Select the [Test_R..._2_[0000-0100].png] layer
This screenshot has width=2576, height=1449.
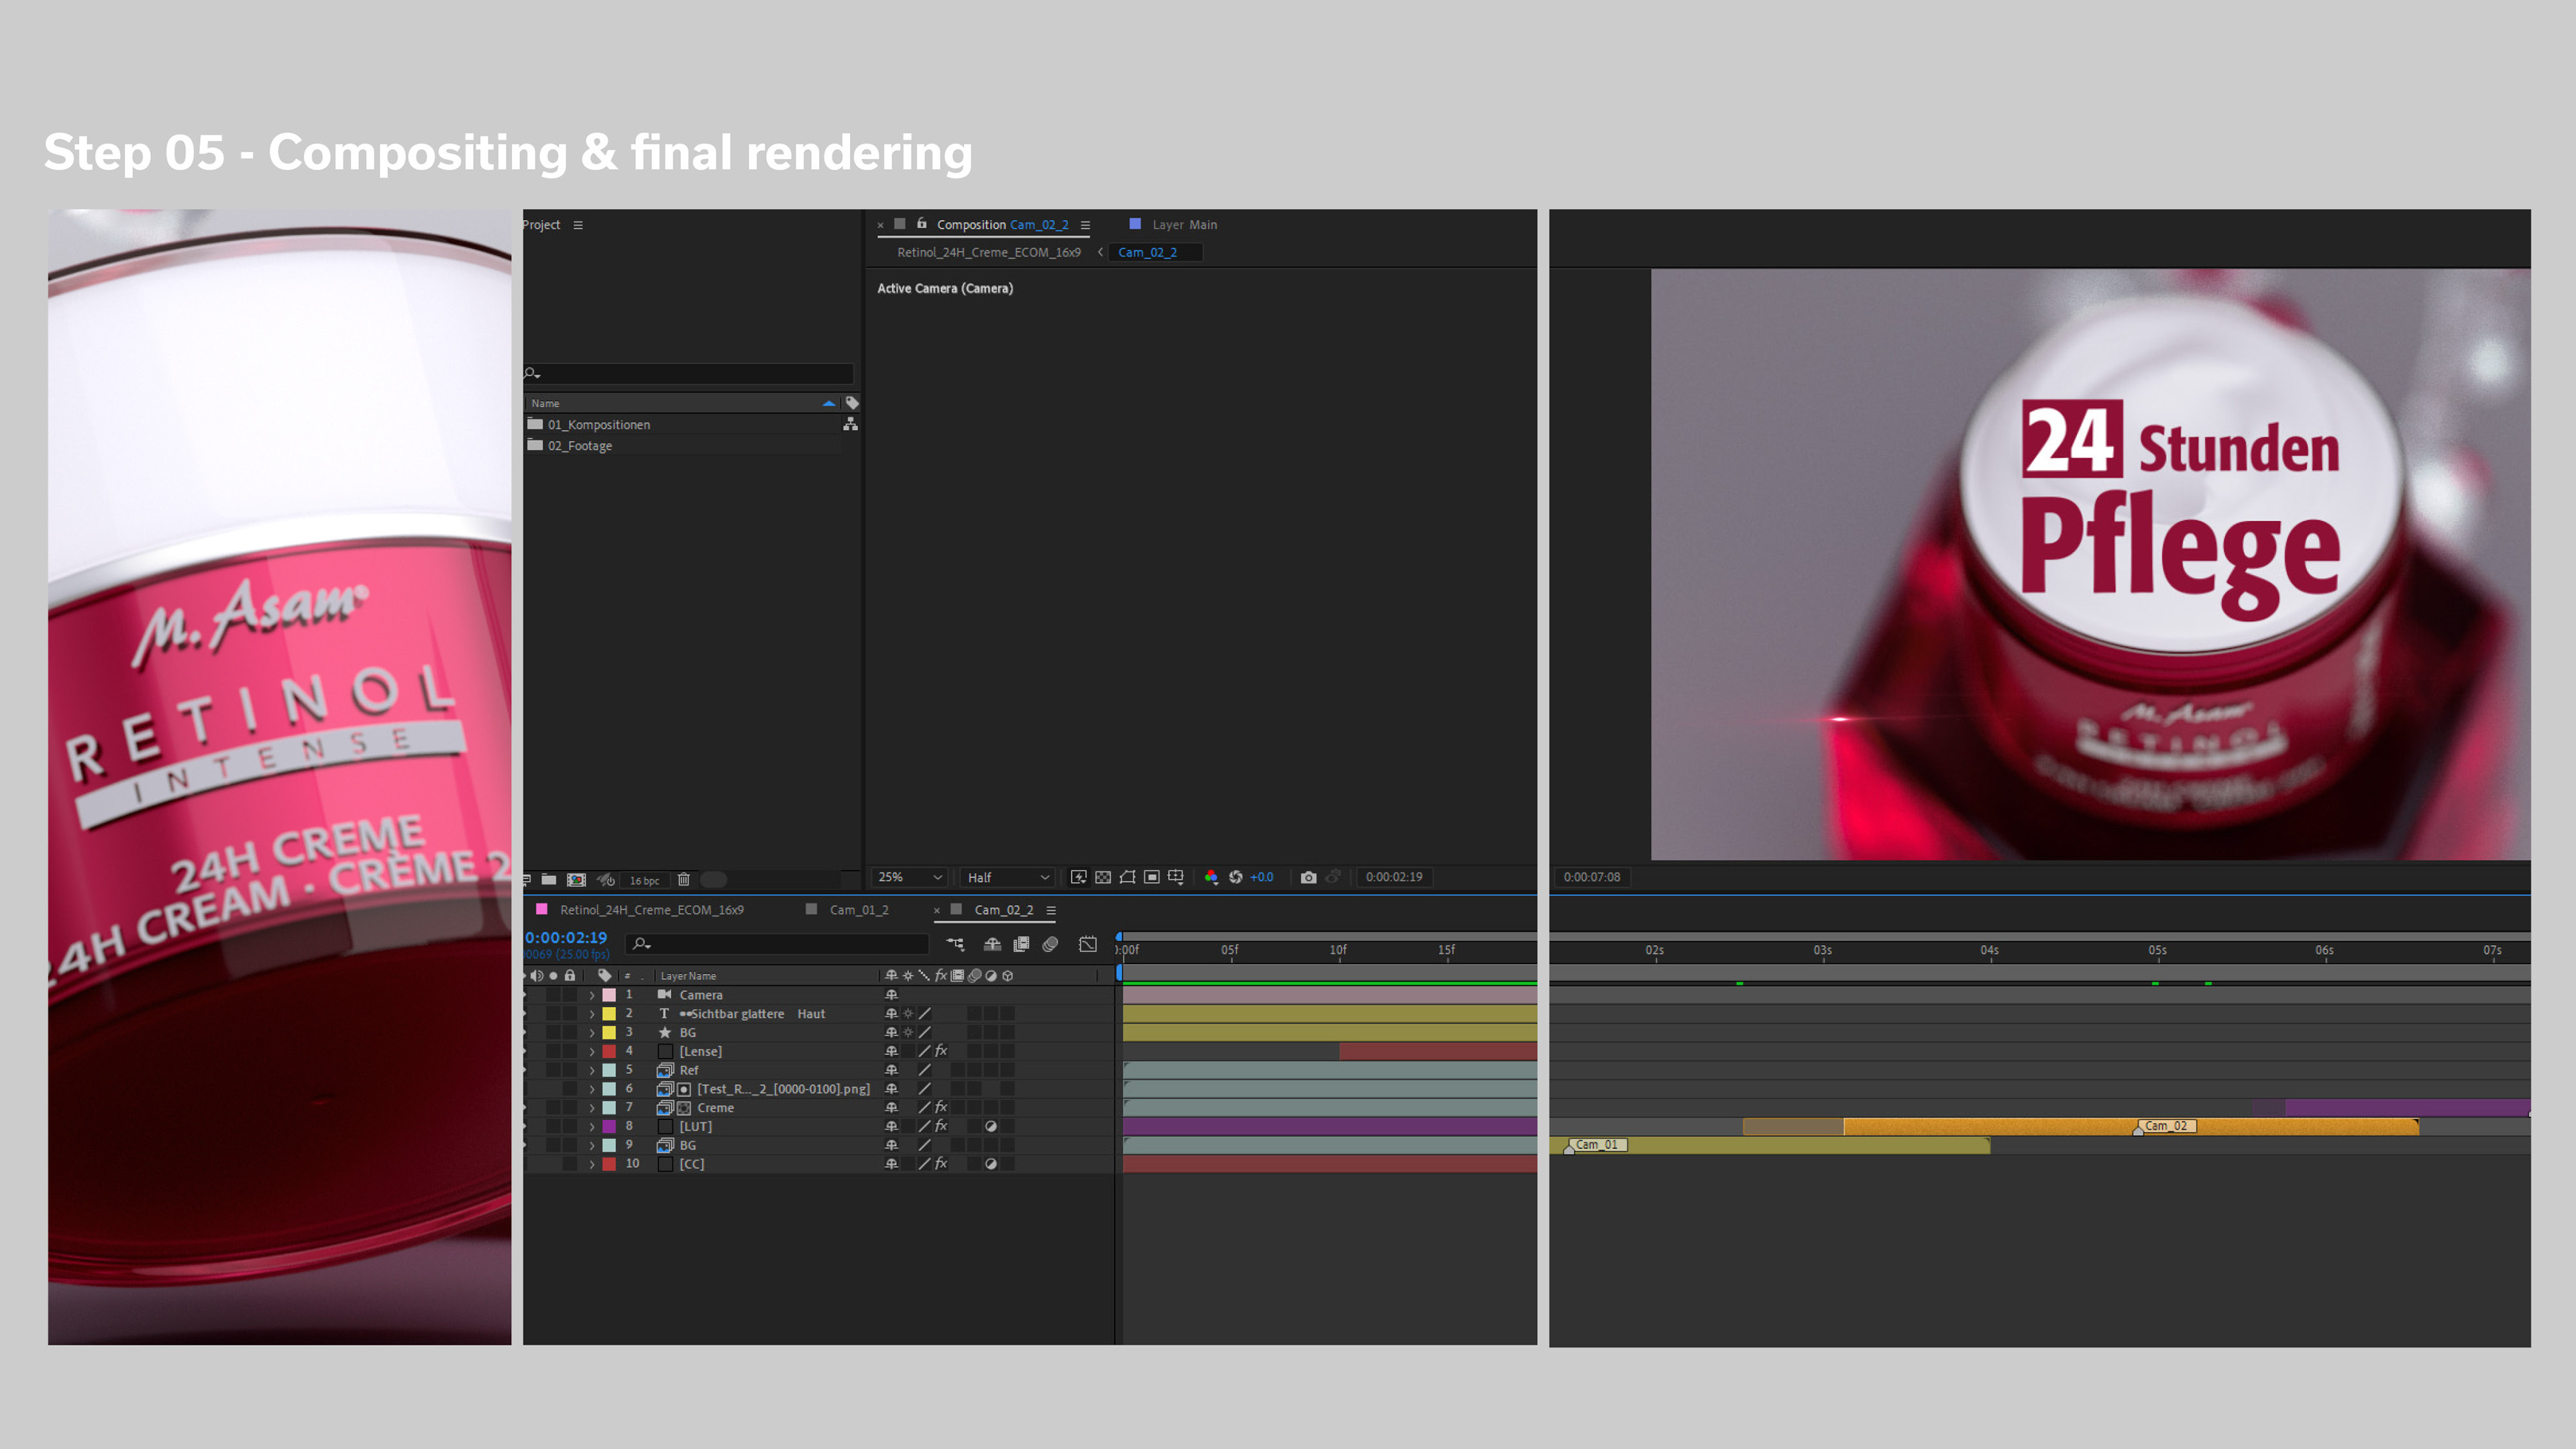click(x=783, y=1089)
